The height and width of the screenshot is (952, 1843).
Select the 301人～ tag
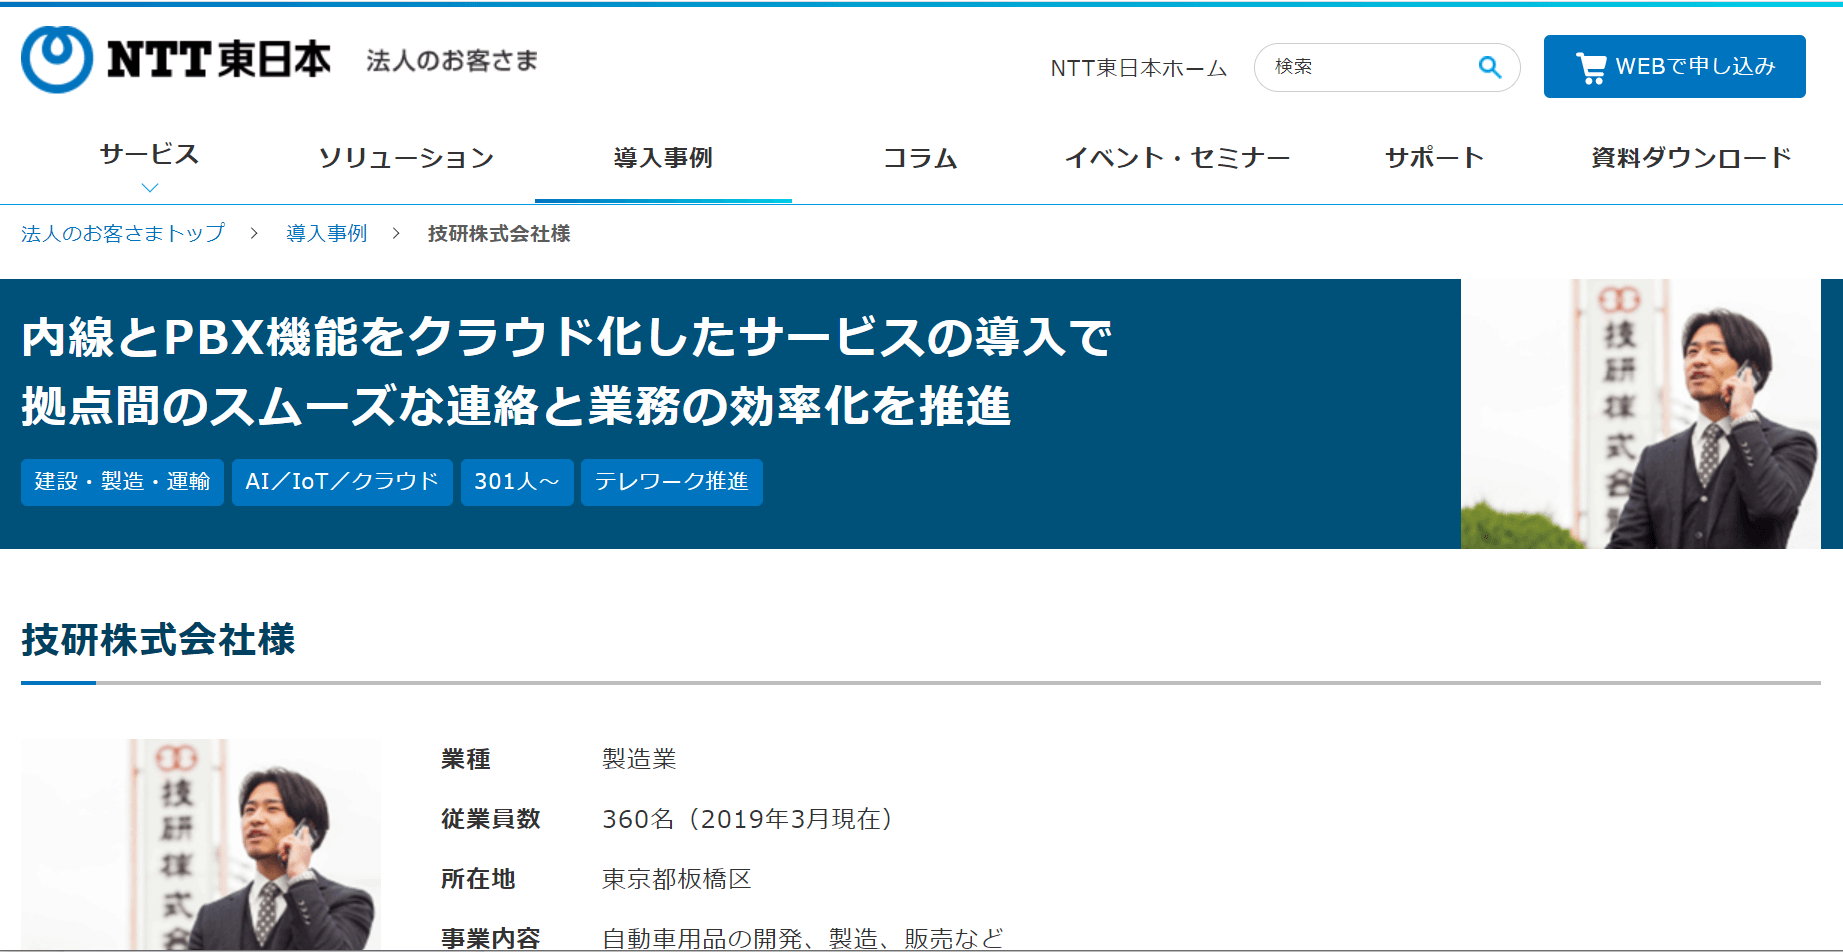point(517,482)
